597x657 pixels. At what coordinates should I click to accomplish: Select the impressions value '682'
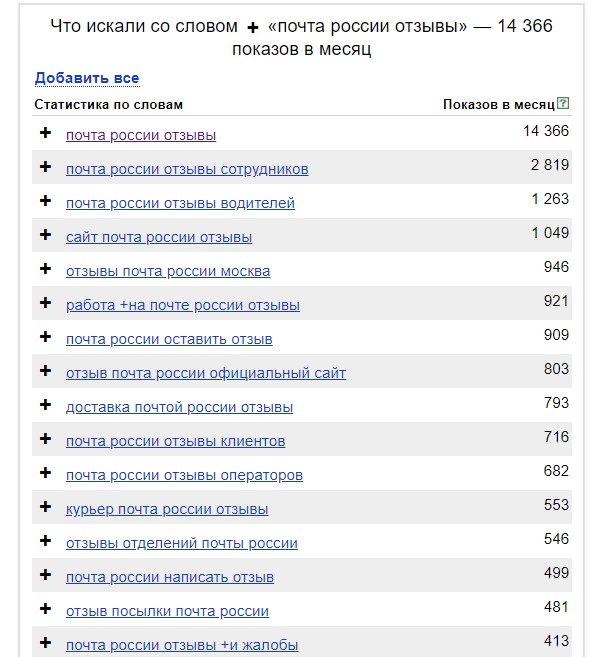[x=556, y=471]
